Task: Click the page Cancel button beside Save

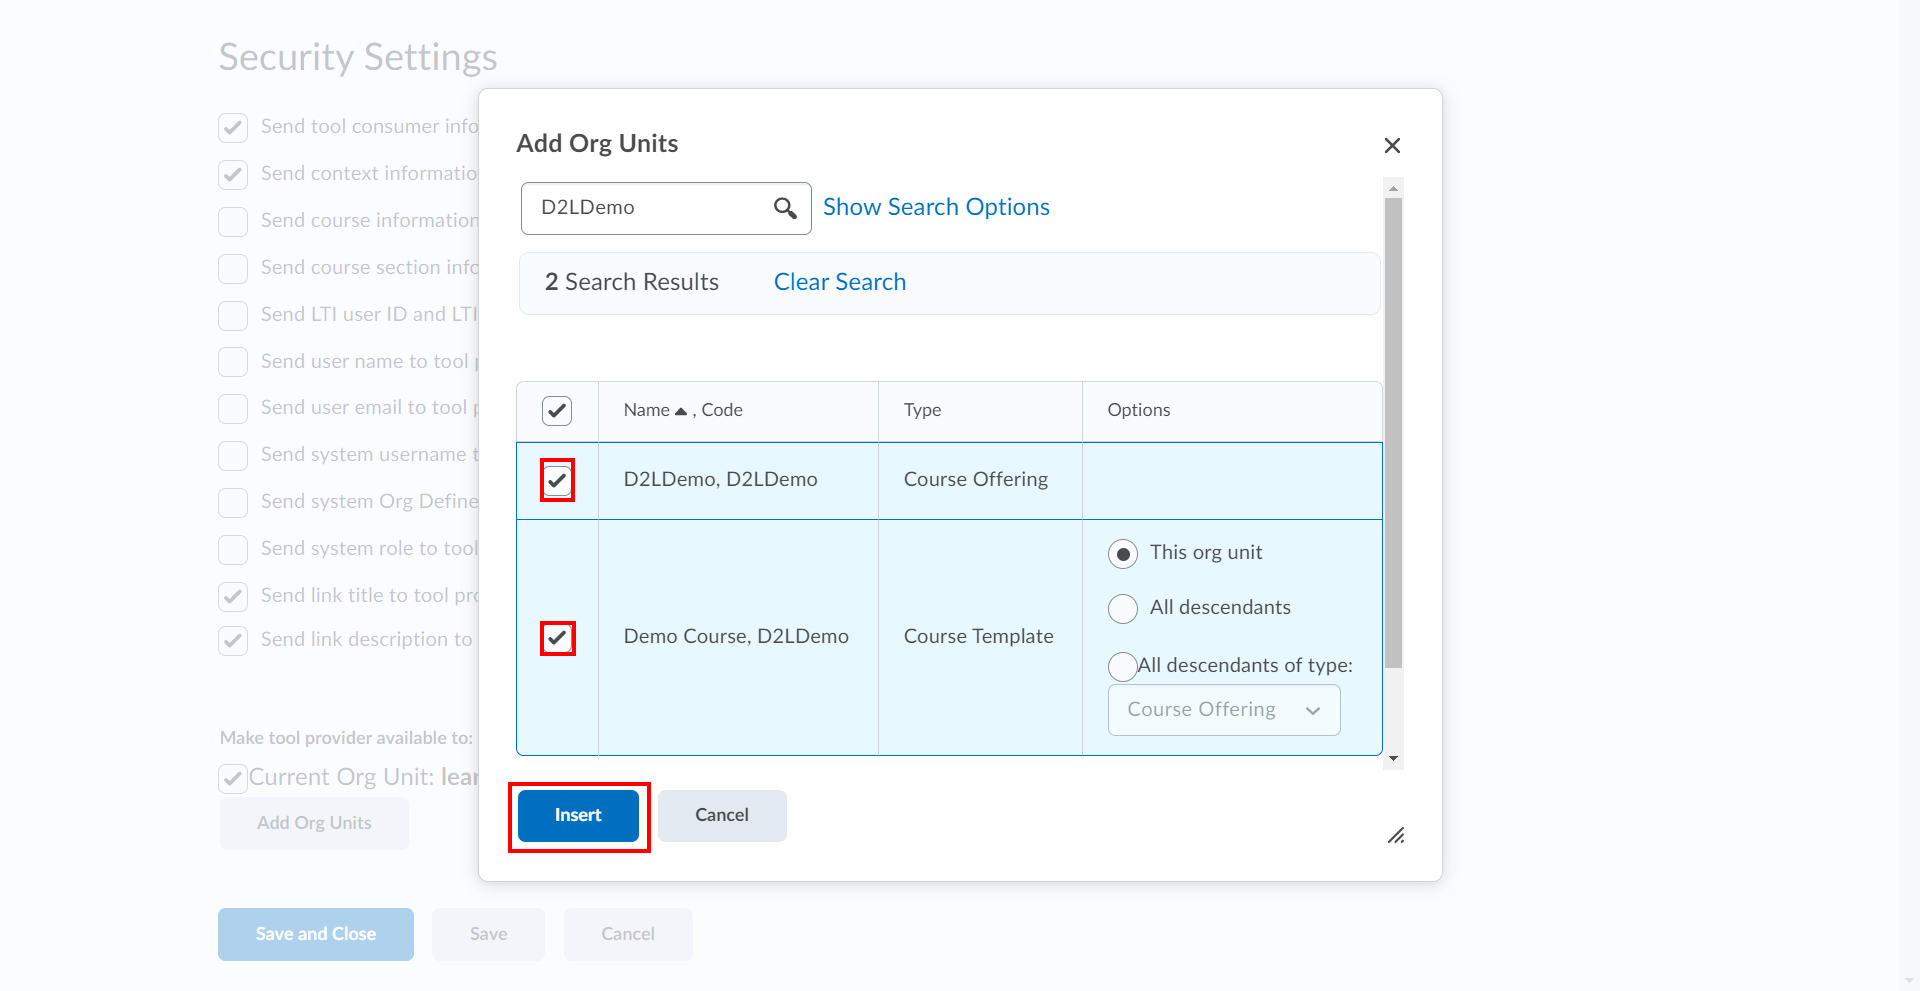Action: point(628,935)
